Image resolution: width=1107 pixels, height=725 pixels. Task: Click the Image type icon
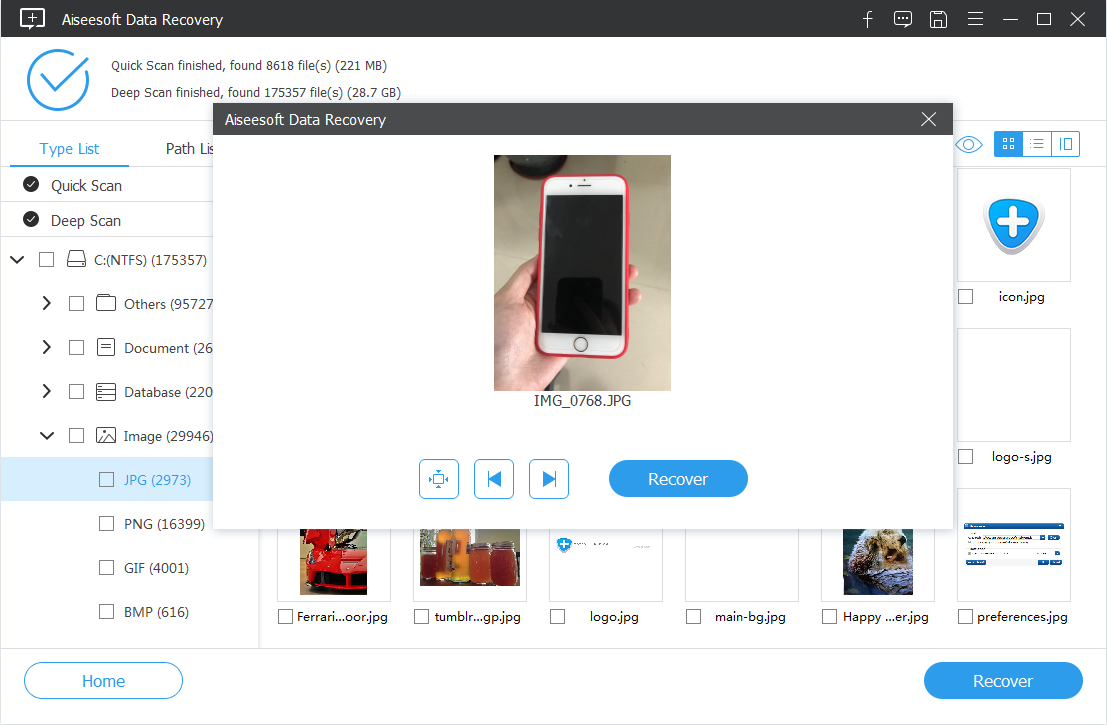[x=106, y=436]
